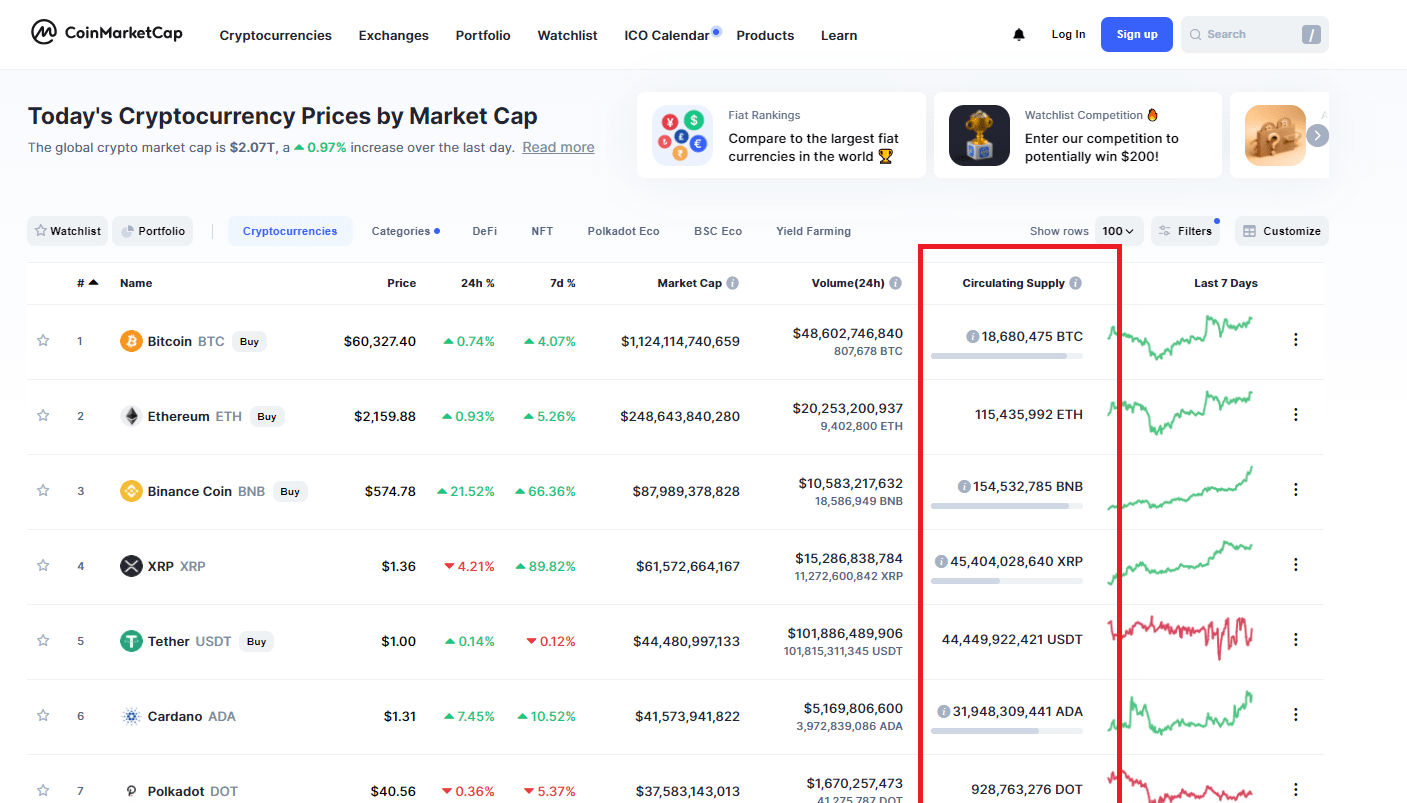
Task: Click Buy button next to Tether
Action: click(x=256, y=641)
